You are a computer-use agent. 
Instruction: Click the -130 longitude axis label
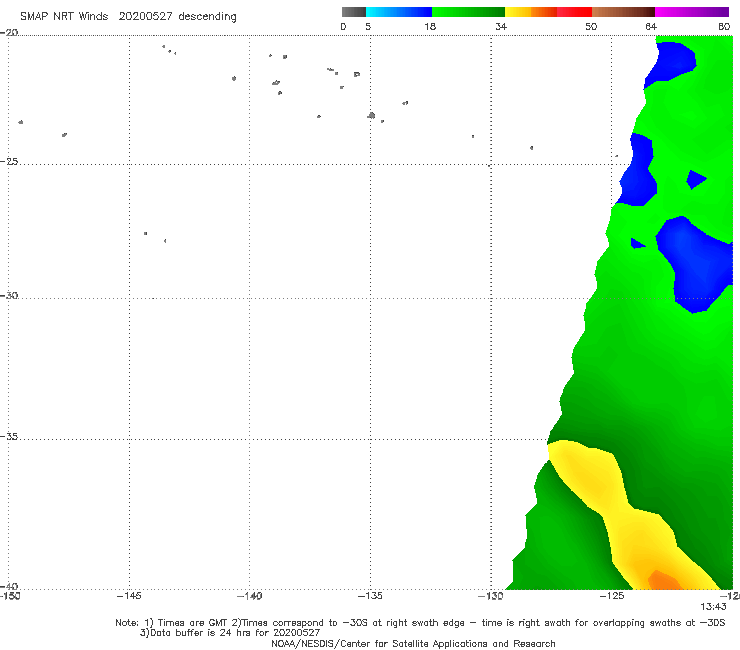coord(491,596)
